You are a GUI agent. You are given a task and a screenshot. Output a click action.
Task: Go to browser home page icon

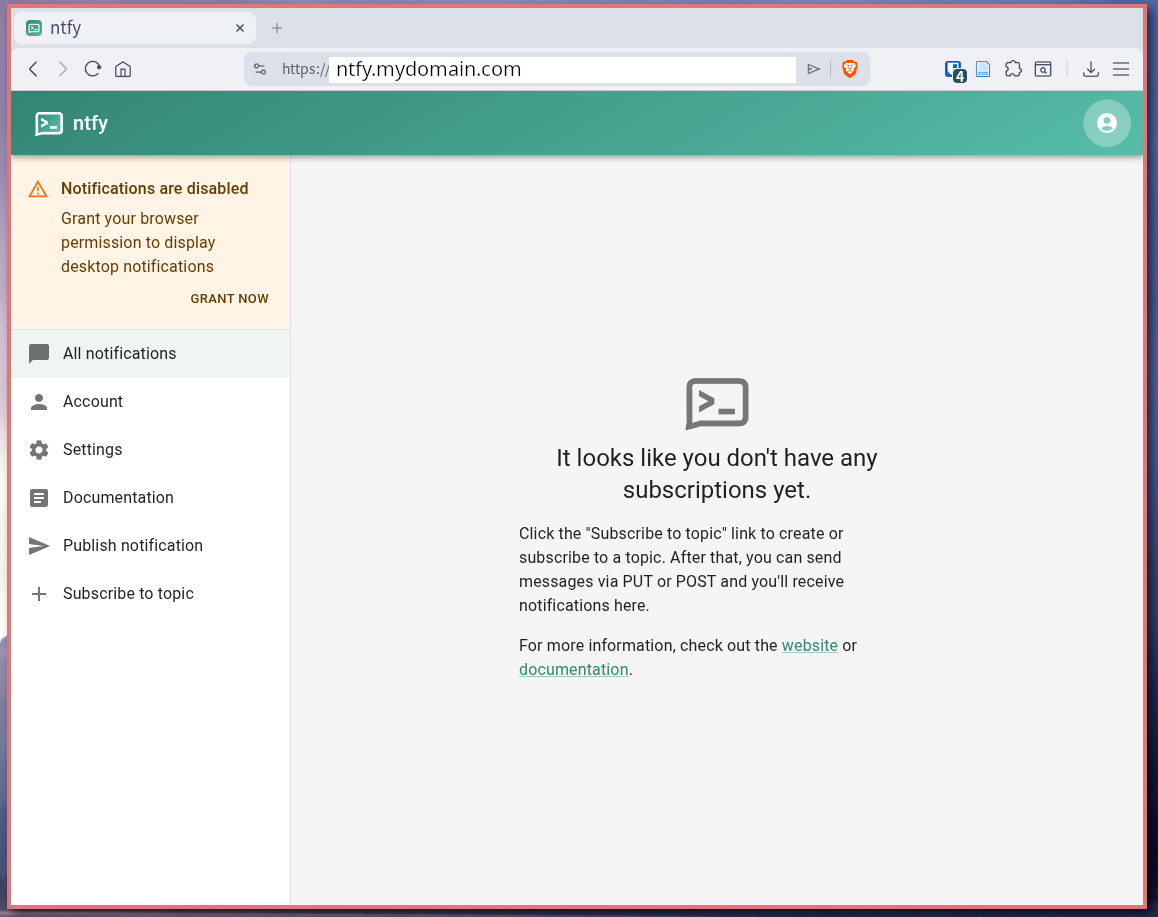[123, 69]
